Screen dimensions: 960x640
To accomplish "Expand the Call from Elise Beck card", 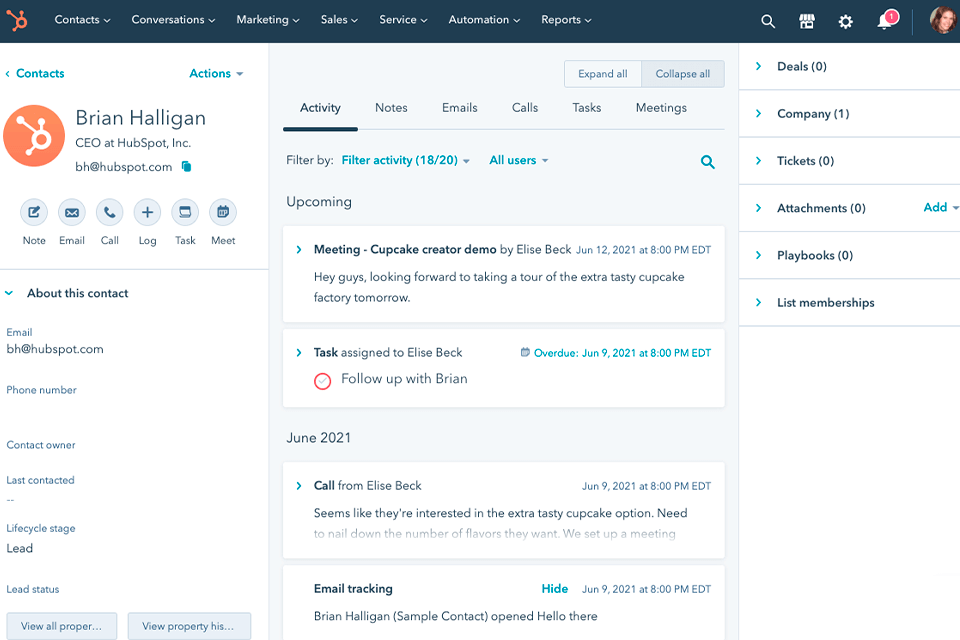I will pos(299,486).
